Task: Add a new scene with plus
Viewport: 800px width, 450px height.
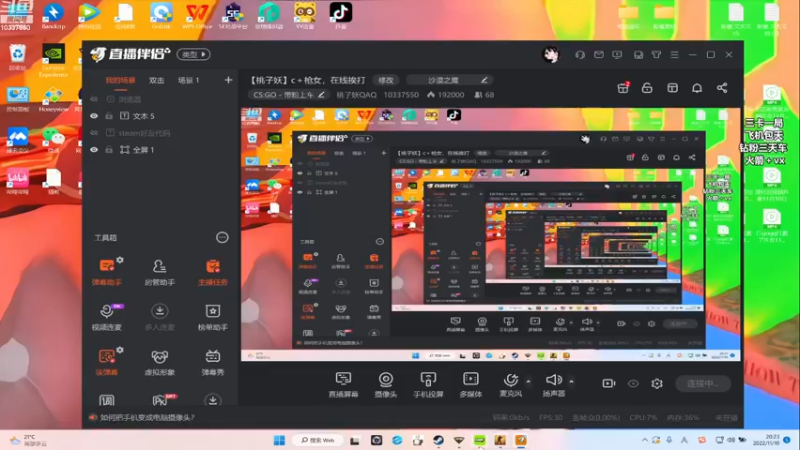Action: 228,80
